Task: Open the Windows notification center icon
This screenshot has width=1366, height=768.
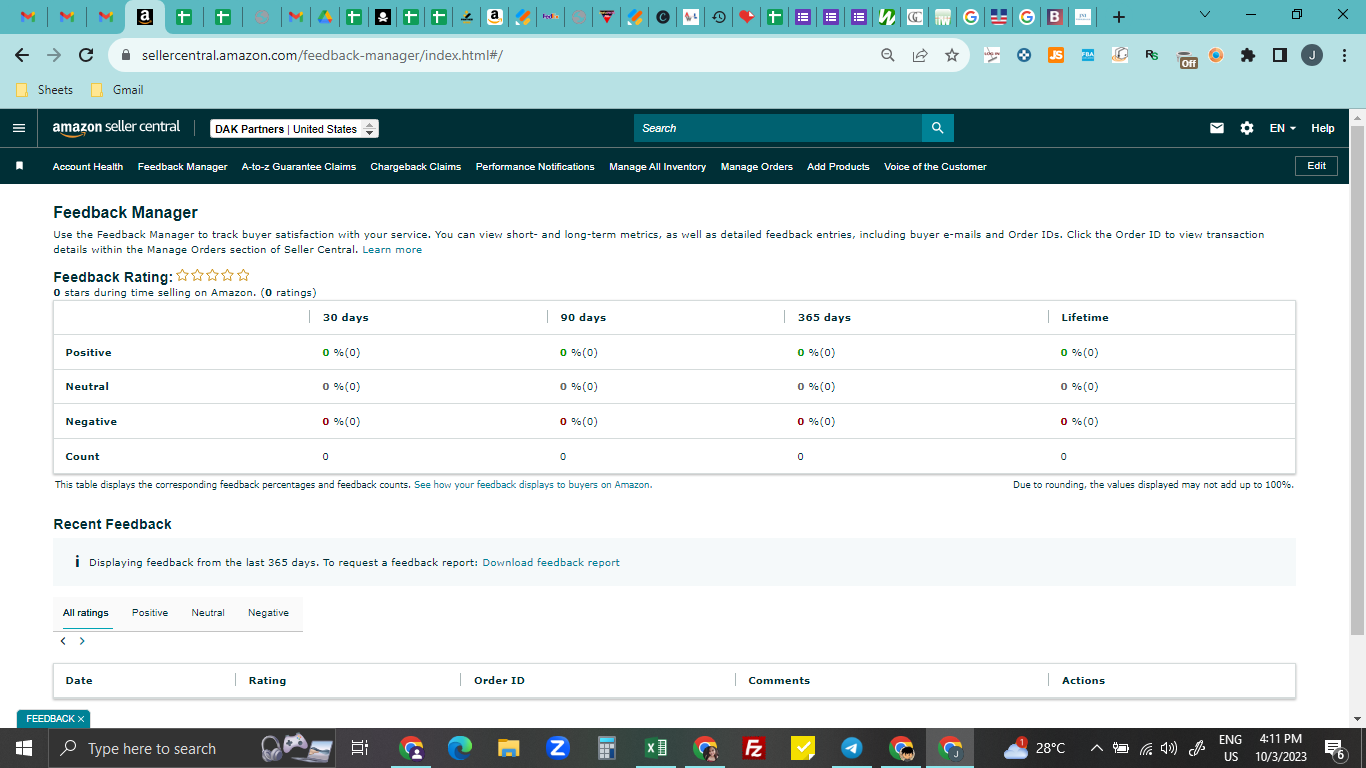Action: (x=1334, y=748)
